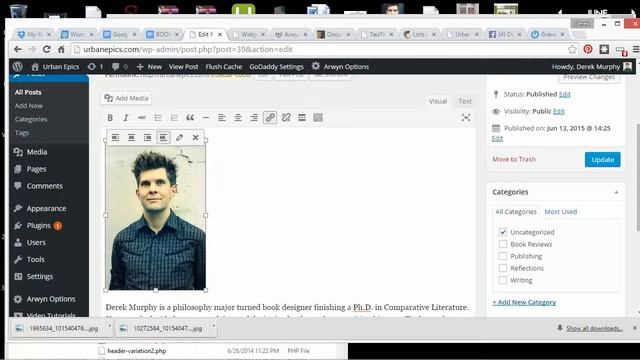
Task: Align the image right via image toolbar
Action: (147, 138)
